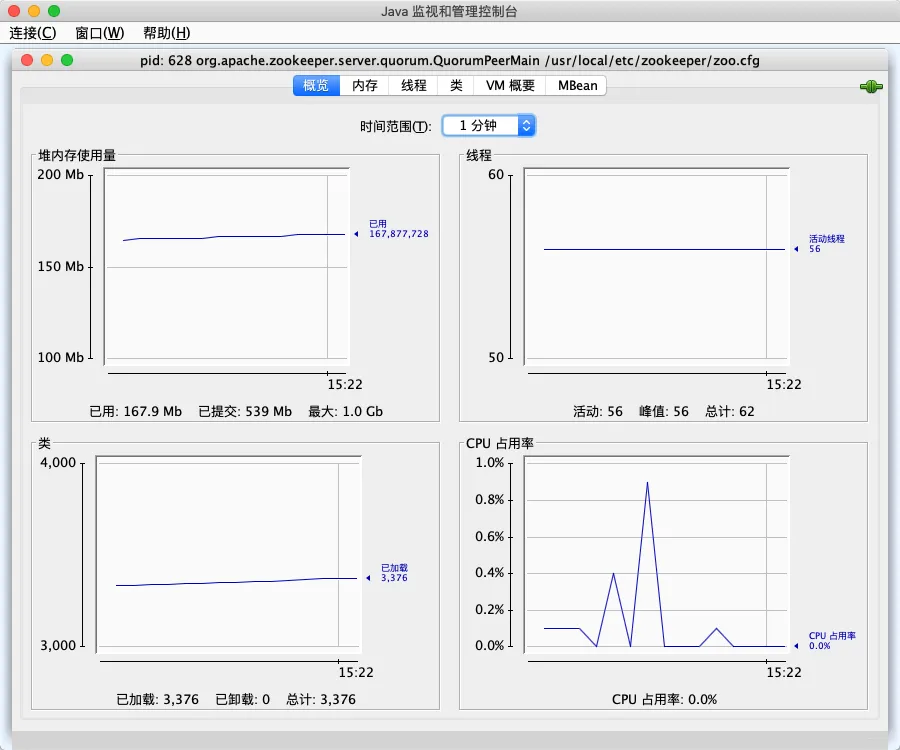Click the 已加载 3,376 legend label
Viewport: 900px width, 750px height.
(x=394, y=573)
